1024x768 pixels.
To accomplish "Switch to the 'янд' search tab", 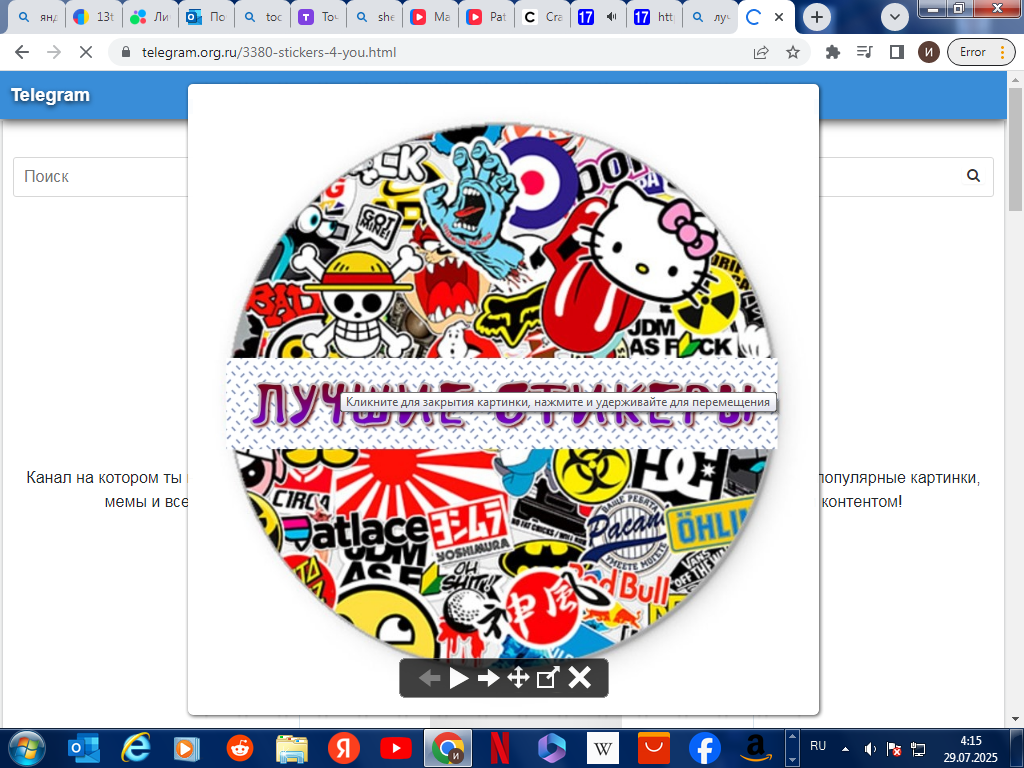I will coord(38,17).
